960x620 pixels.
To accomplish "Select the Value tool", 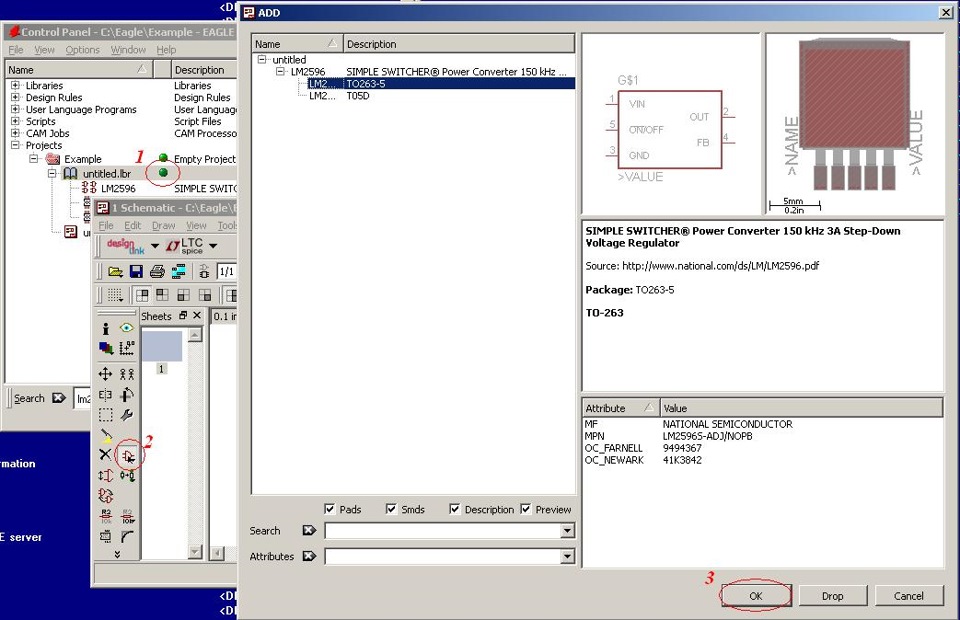I will coord(127,516).
